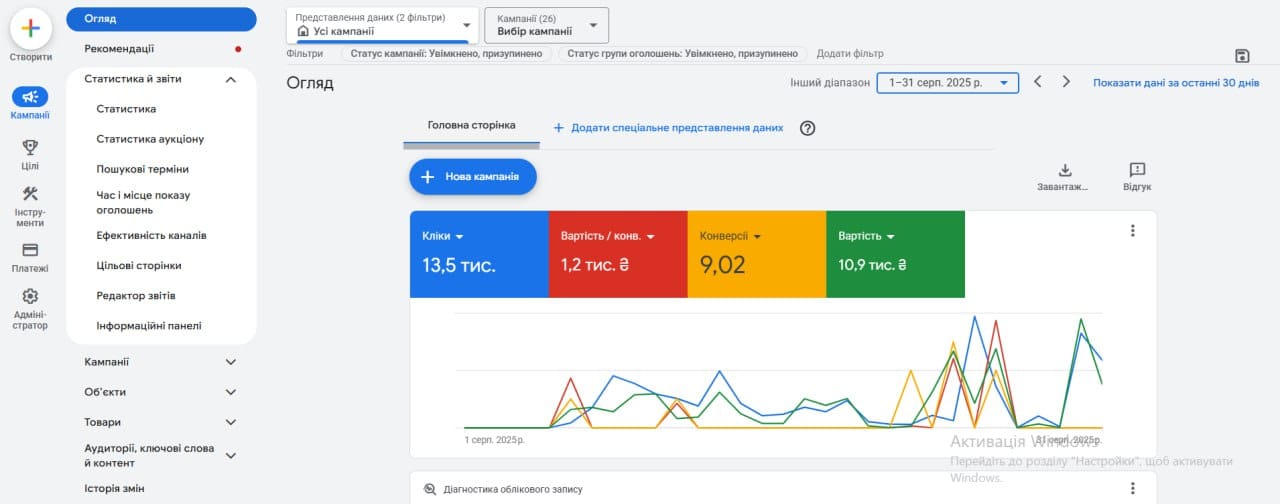Open the Платежі card section
Viewport: 1280px width, 504px height.
(30, 250)
